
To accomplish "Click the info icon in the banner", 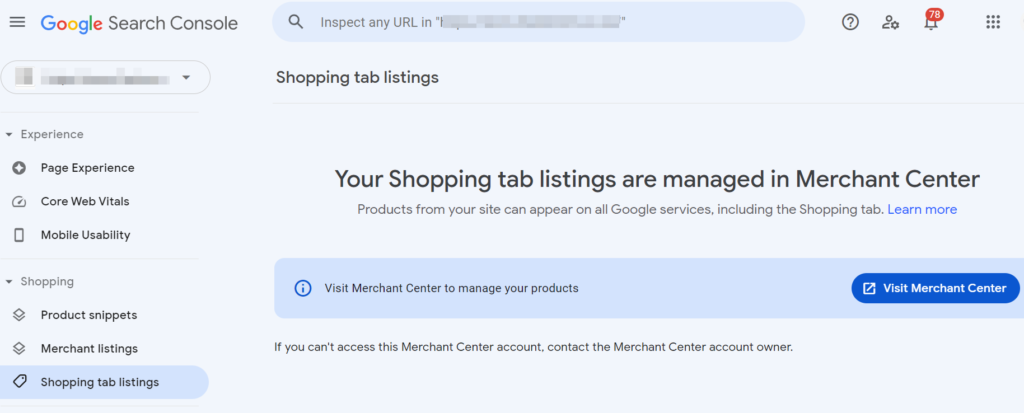I will (303, 288).
